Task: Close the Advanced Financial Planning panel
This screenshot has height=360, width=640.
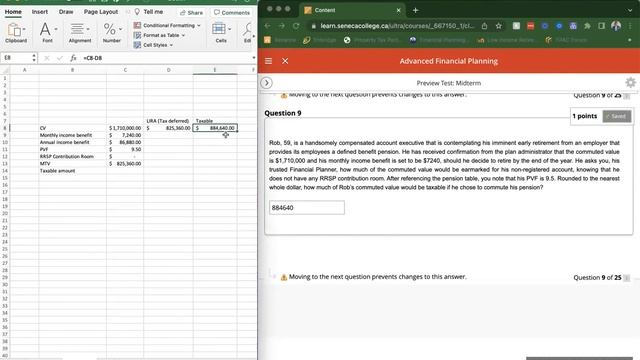Action: tap(285, 61)
